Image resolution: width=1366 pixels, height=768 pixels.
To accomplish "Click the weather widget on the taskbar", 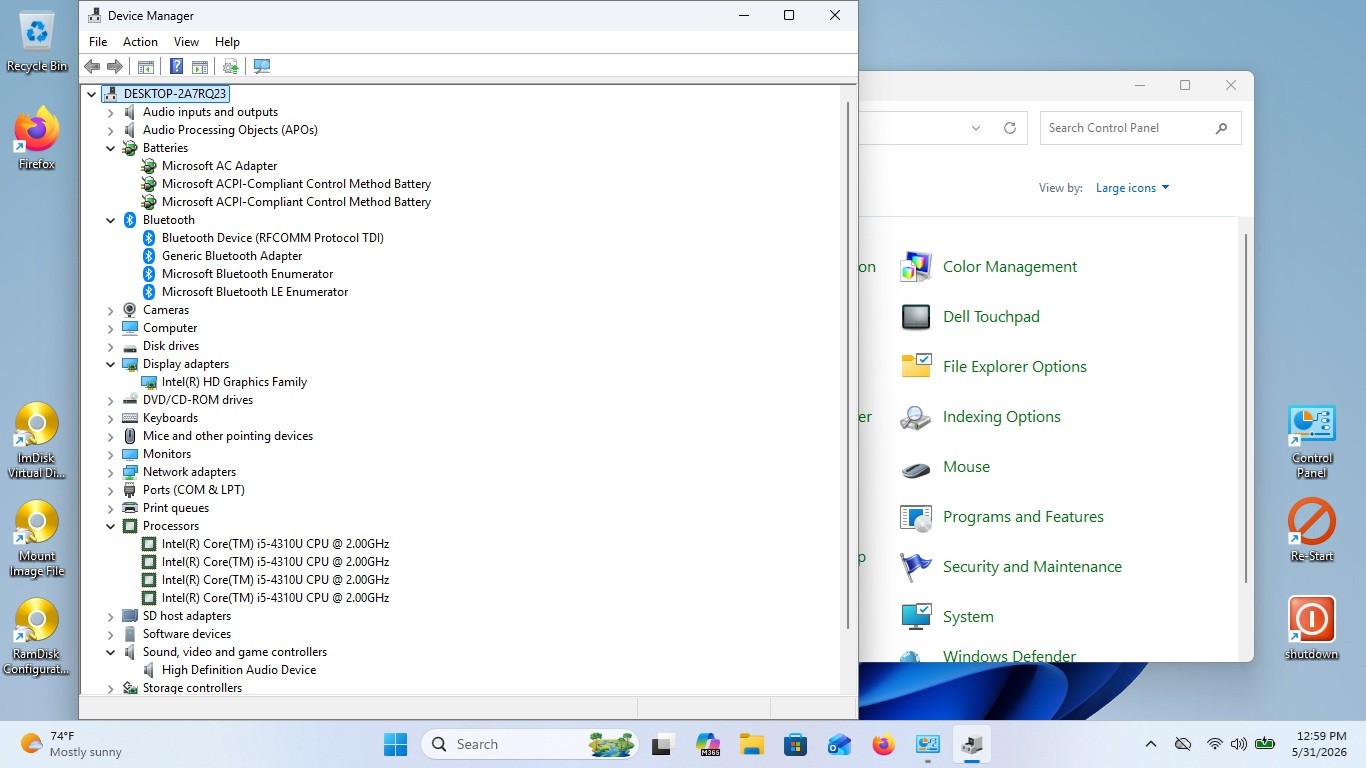I will coord(72,744).
